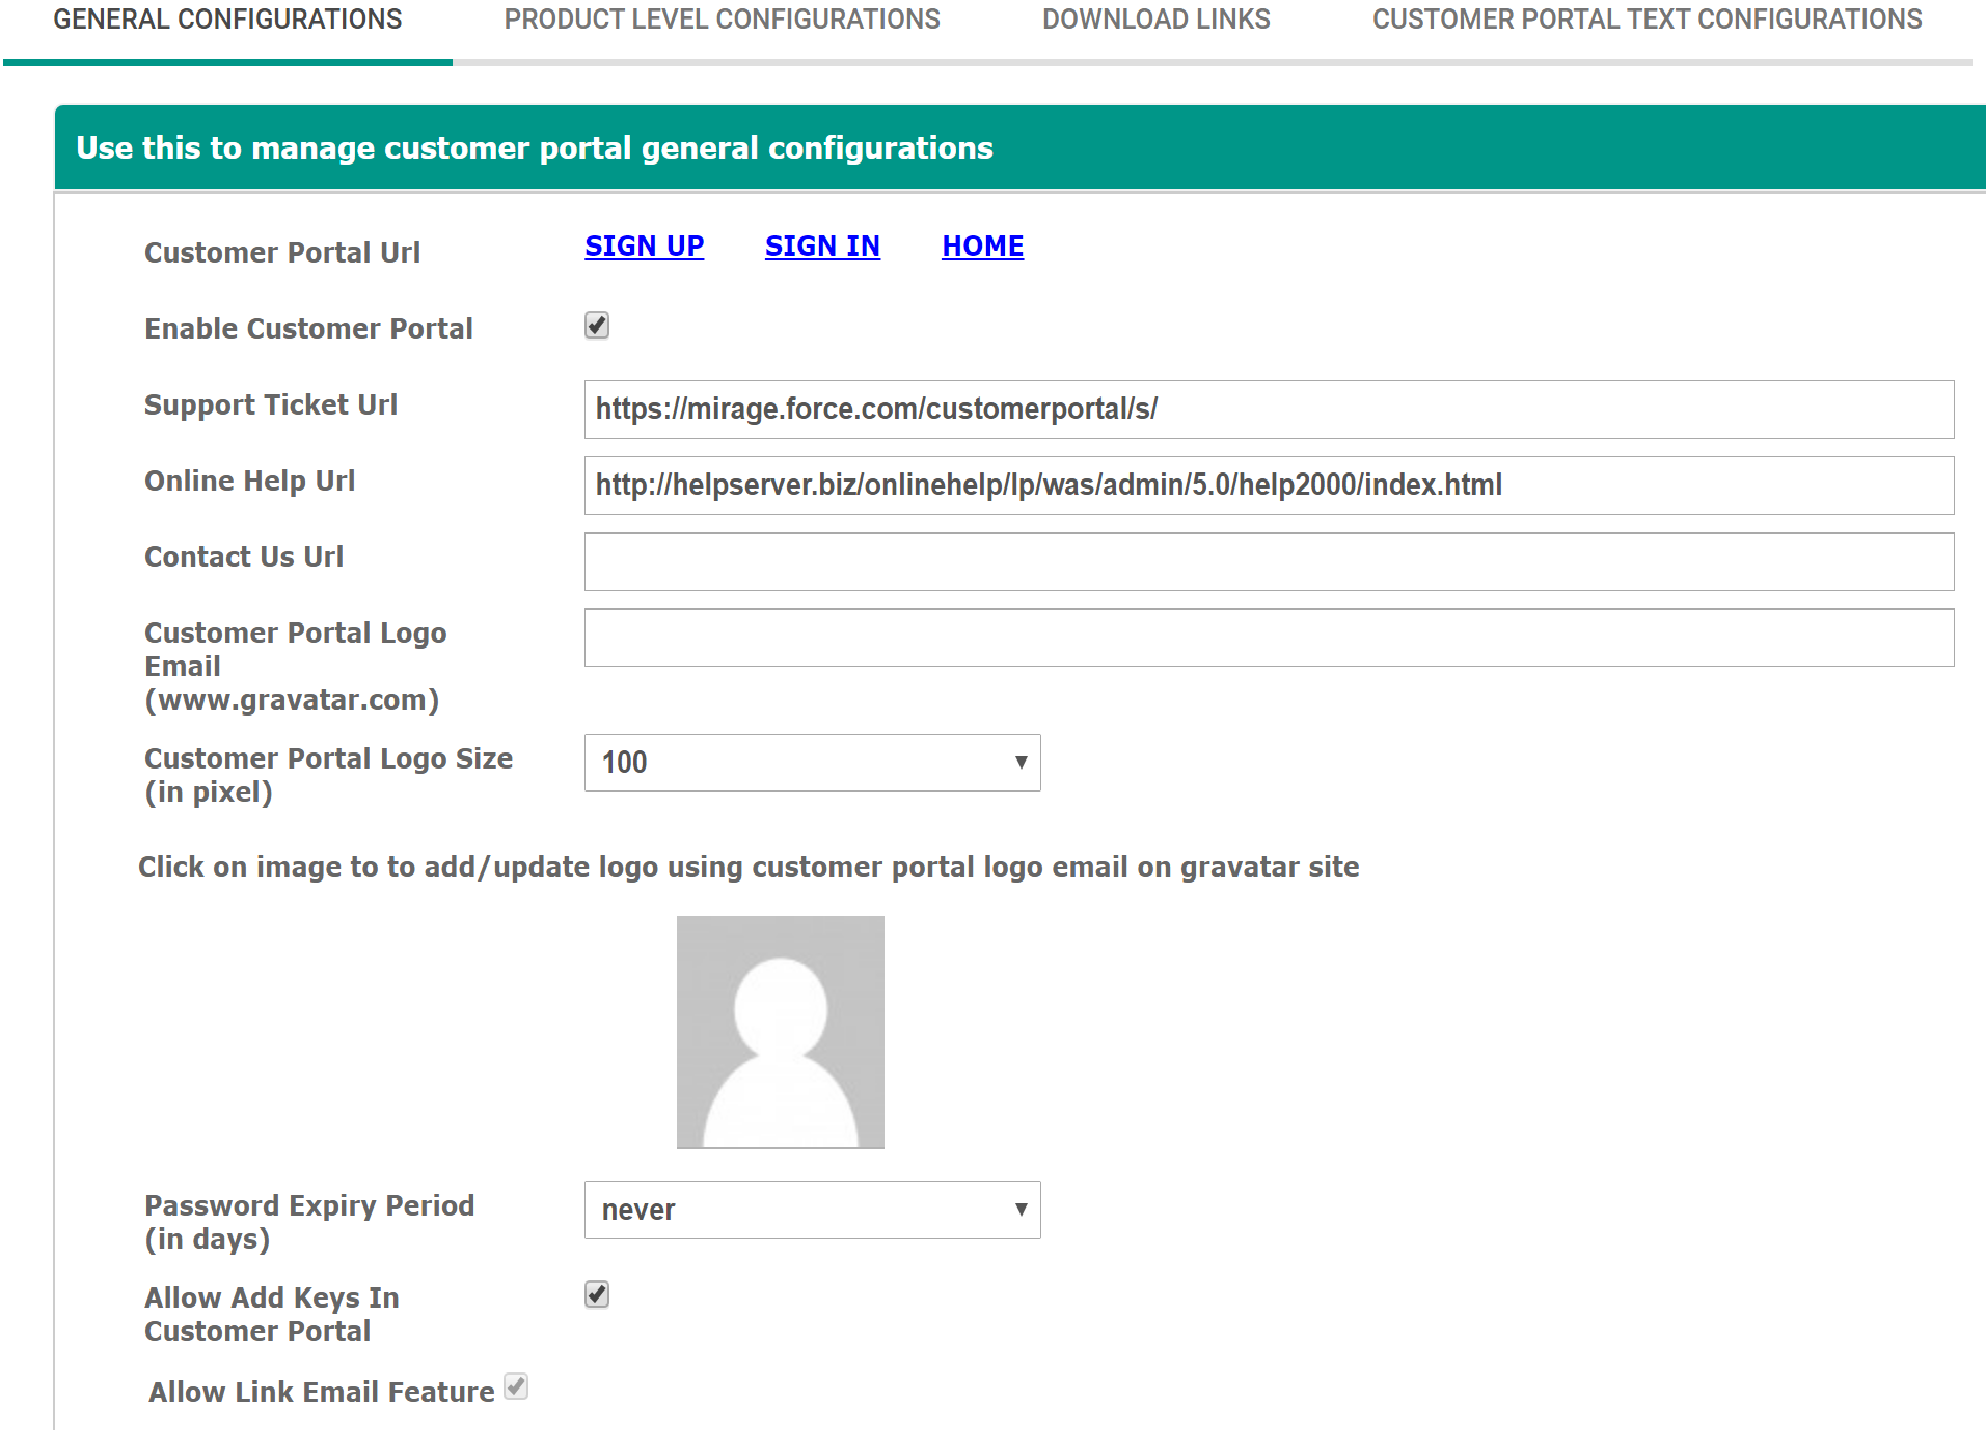Image resolution: width=1986 pixels, height=1430 pixels.
Task: Uncheck Allow Add Keys In Customer Portal
Action: pos(596,1295)
